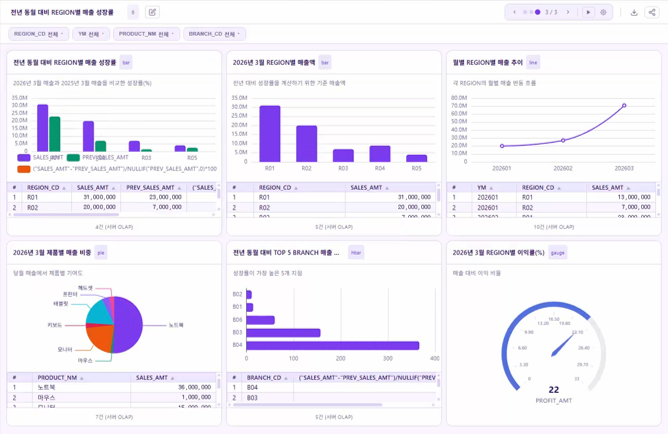This screenshot has height=434, width=668.
Task: Select the 202603 data point on the line chart
Action: [624, 105]
